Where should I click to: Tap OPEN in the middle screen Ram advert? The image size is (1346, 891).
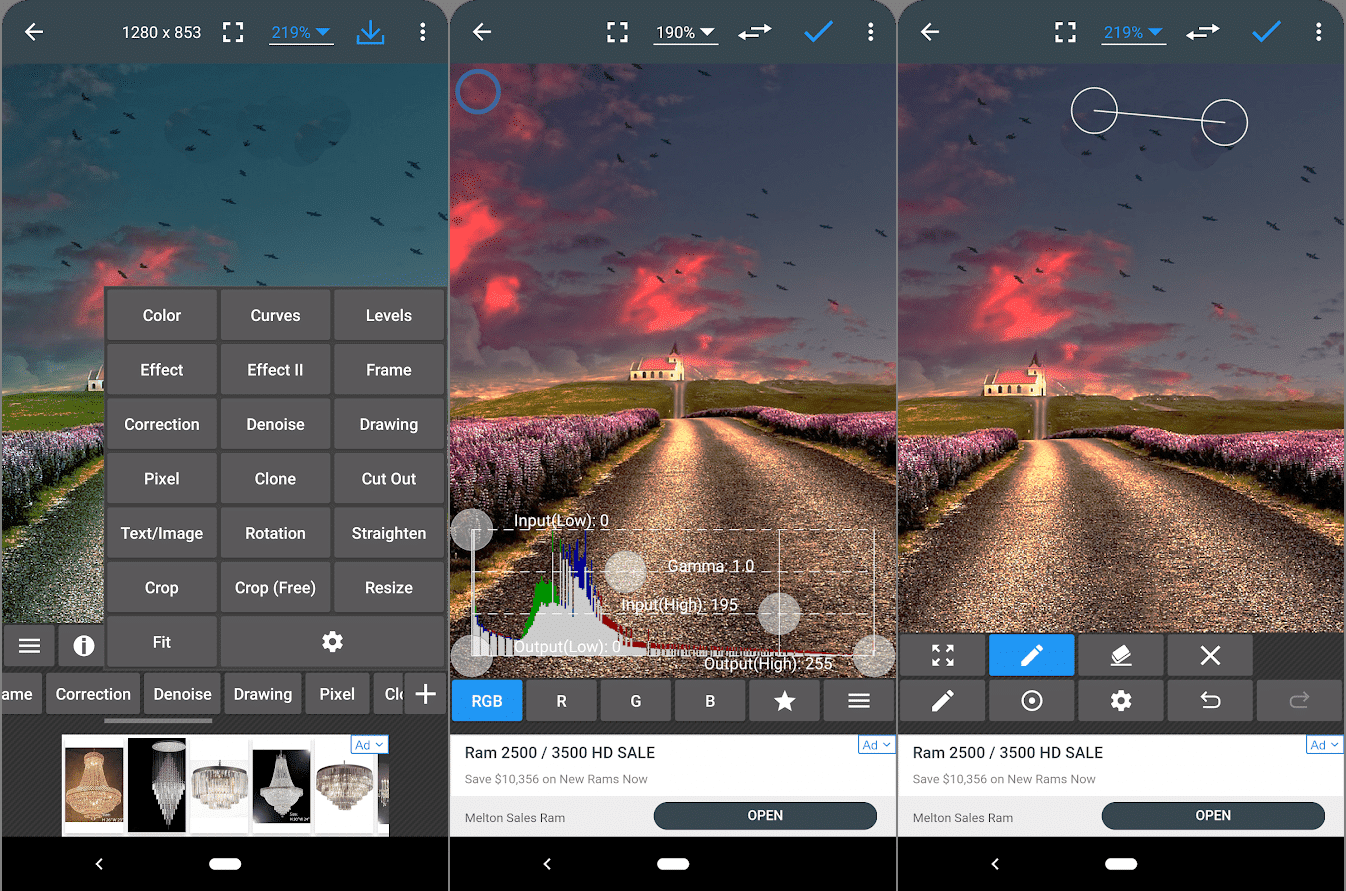(765, 815)
